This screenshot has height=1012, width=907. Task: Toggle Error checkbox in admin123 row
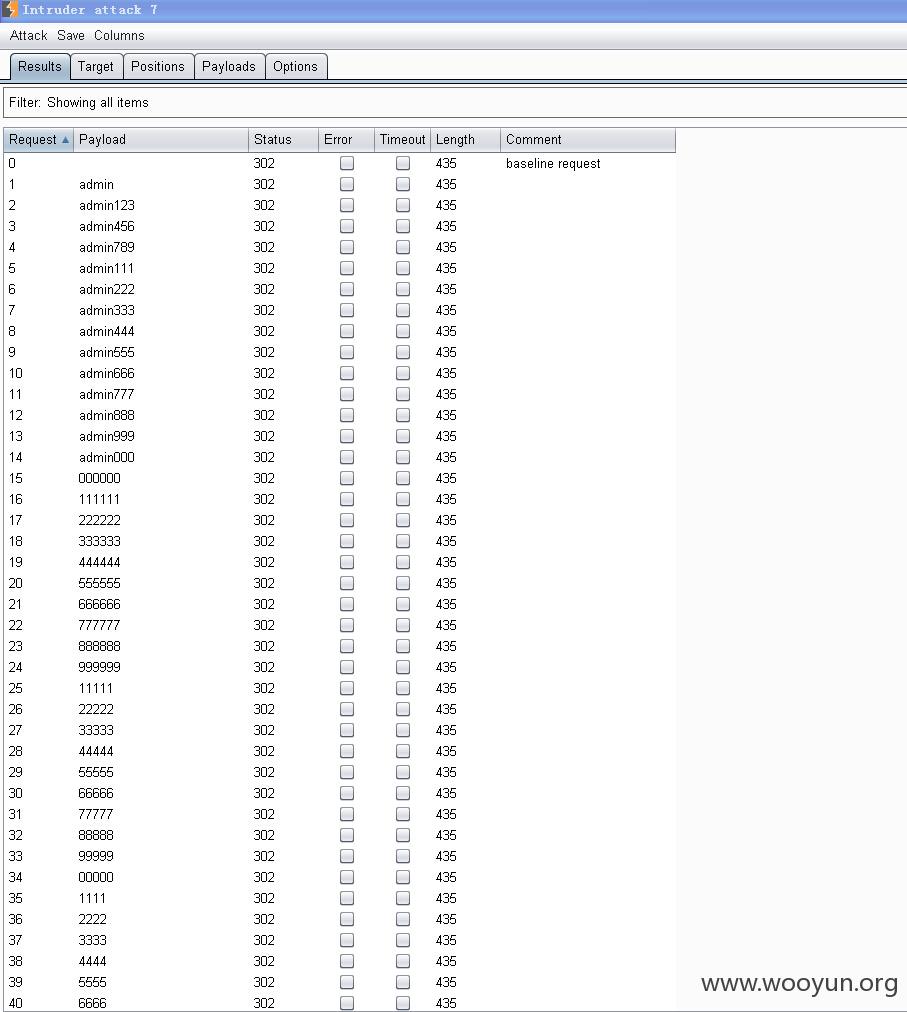click(x=347, y=205)
